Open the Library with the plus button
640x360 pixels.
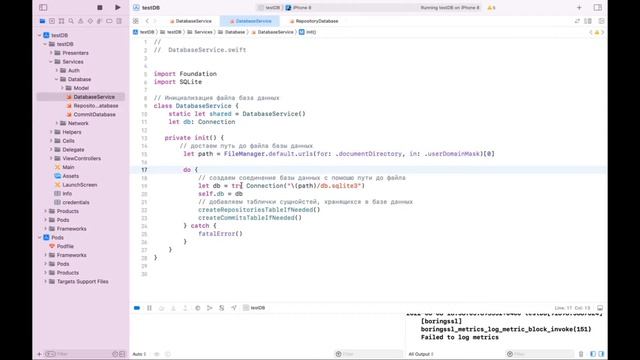pos(579,7)
